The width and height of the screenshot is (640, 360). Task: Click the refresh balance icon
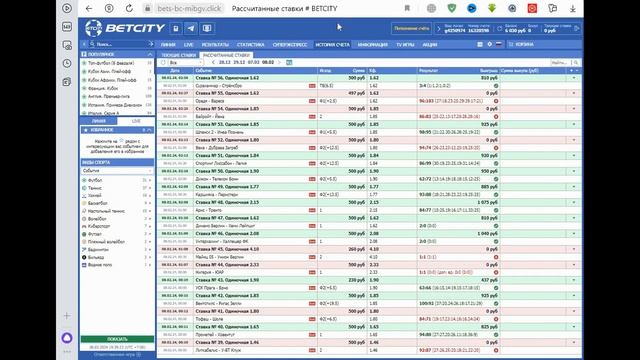(499, 28)
